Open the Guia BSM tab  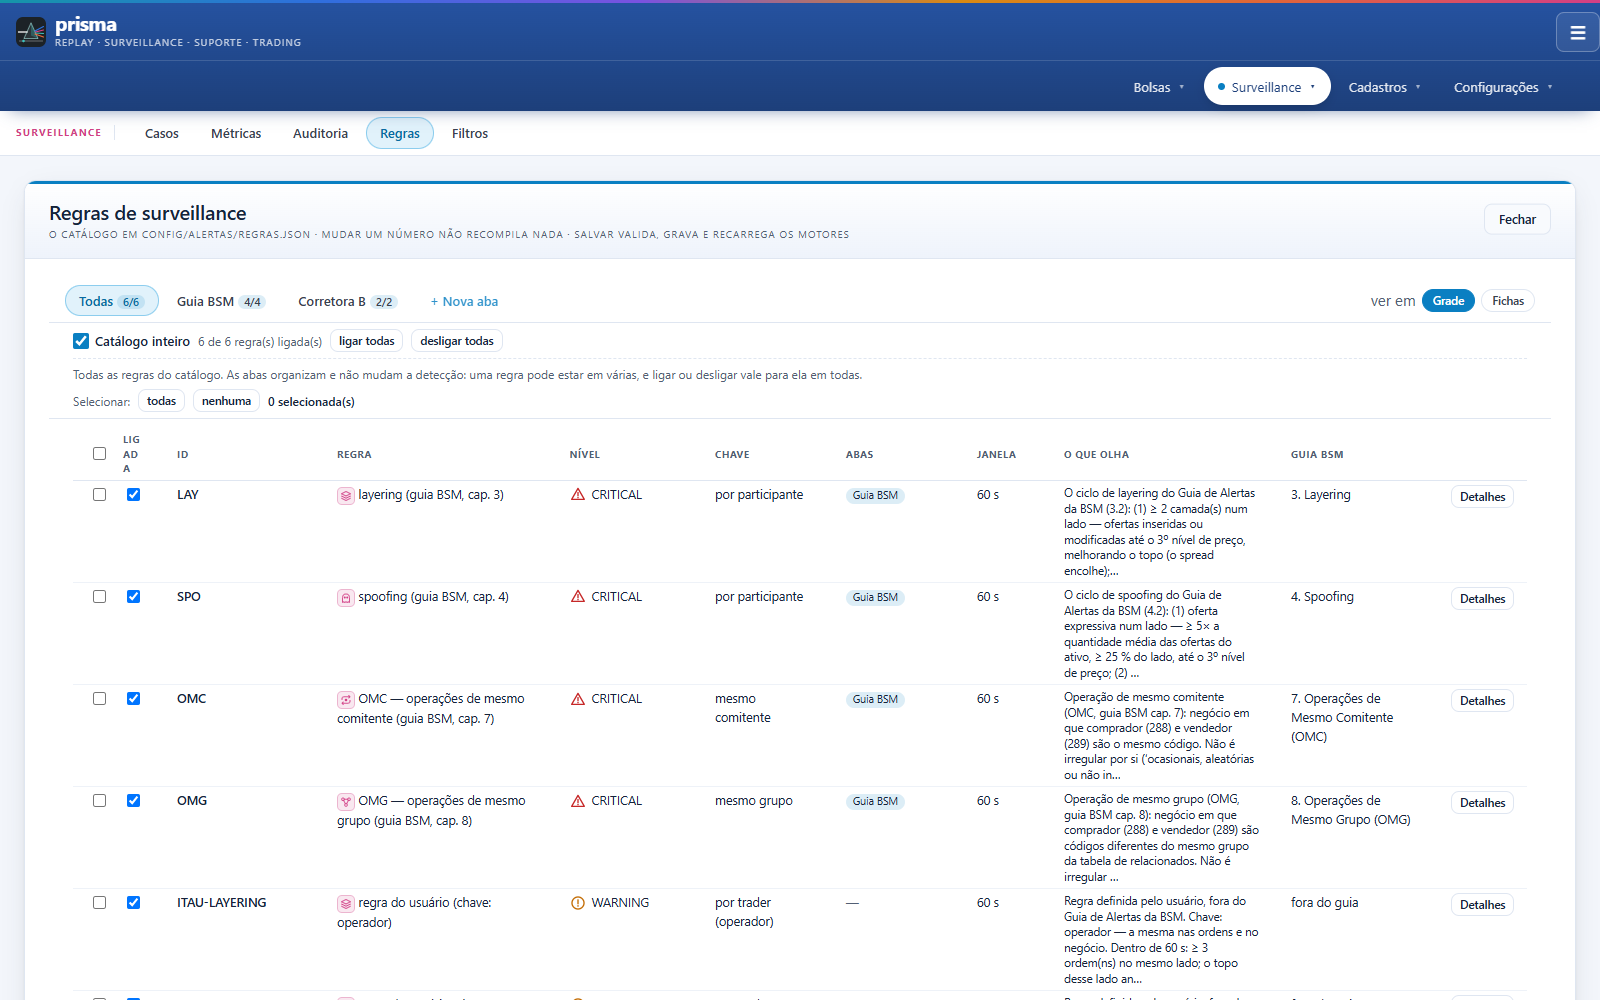(x=220, y=301)
